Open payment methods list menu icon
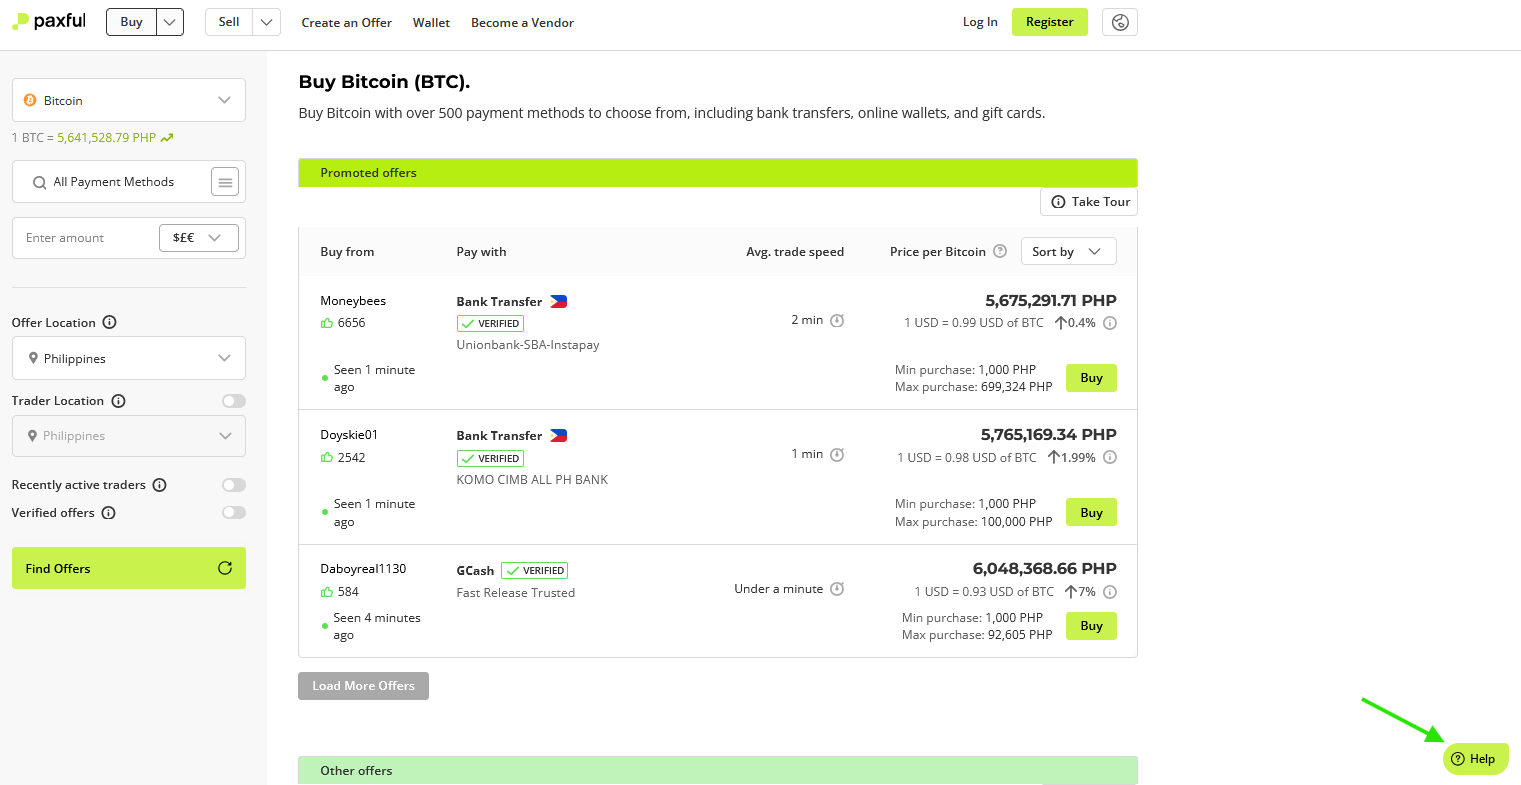Image resolution: width=1521 pixels, height=785 pixels. coord(225,182)
